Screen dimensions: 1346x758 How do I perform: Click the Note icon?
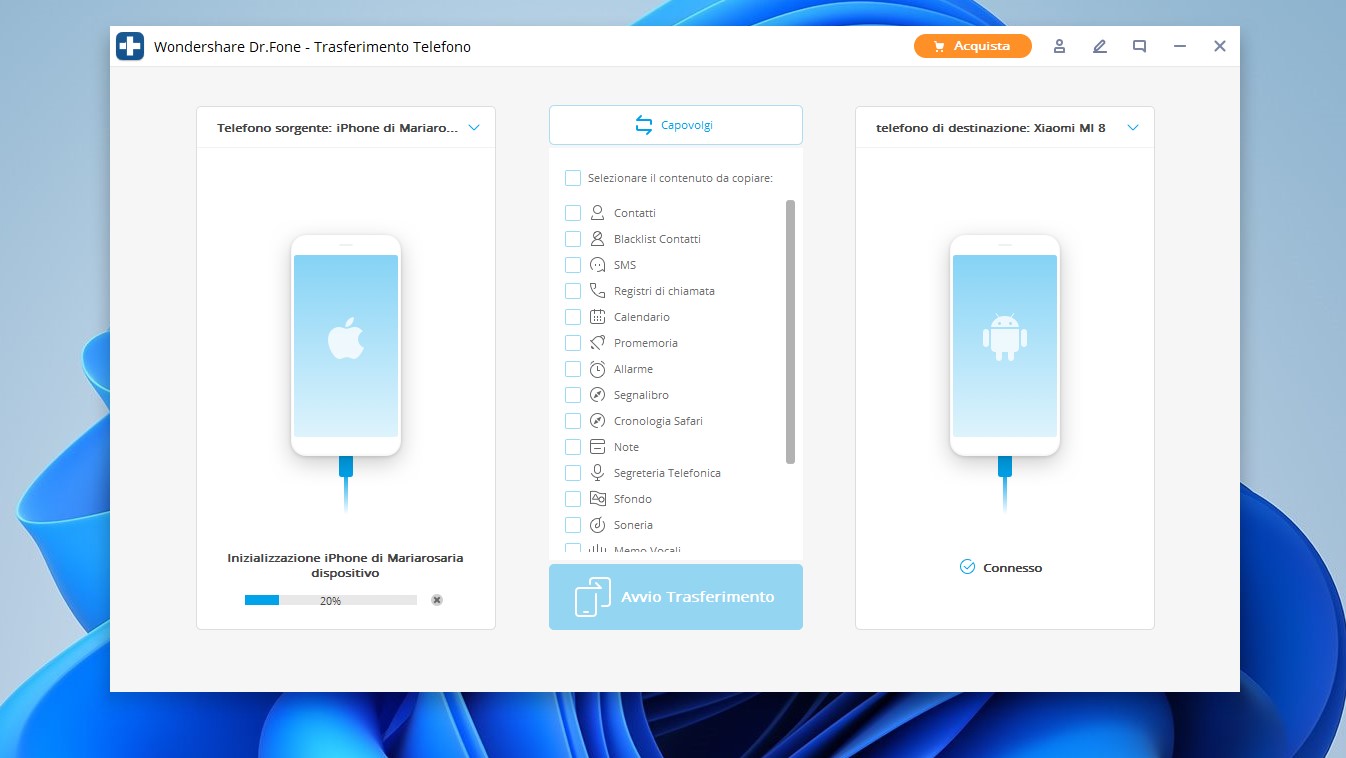click(x=597, y=447)
